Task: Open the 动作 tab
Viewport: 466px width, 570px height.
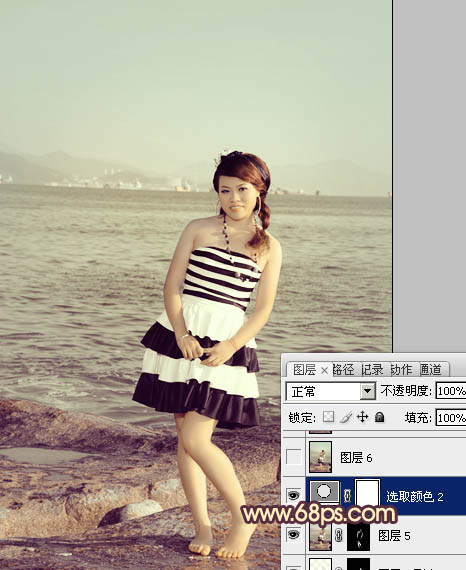Action: tap(402, 370)
